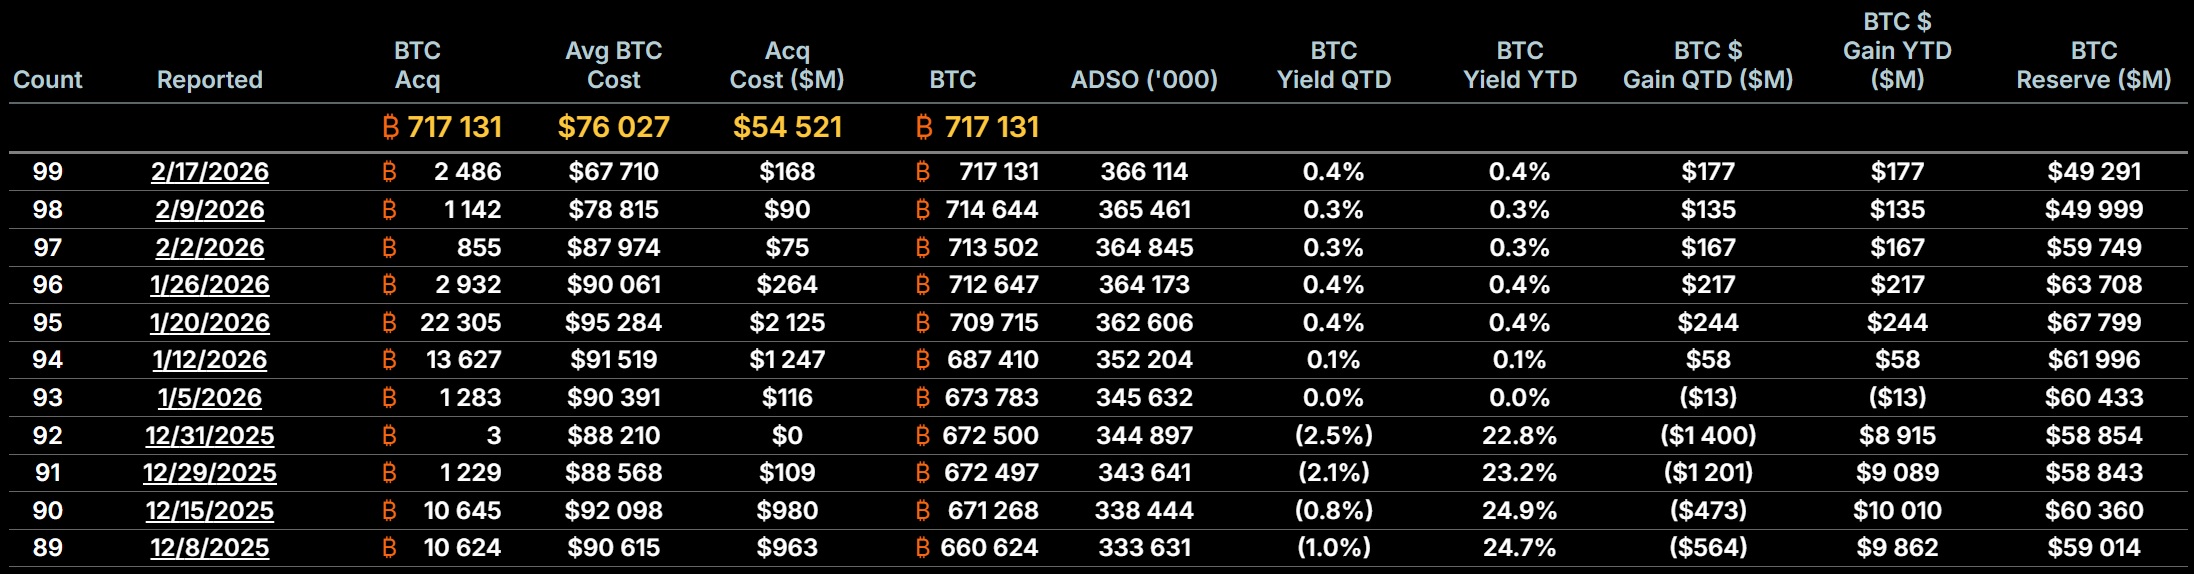This screenshot has width=2194, height=574.
Task: Select the ADSO ('000) column header
Action: (1144, 80)
